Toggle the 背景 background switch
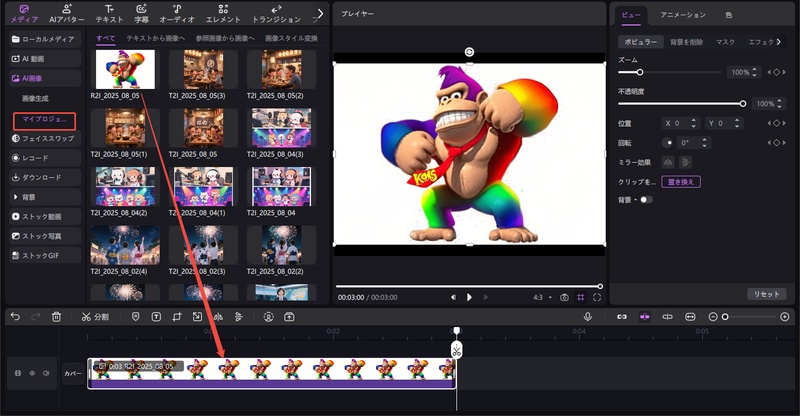The image size is (800, 416). tap(646, 200)
